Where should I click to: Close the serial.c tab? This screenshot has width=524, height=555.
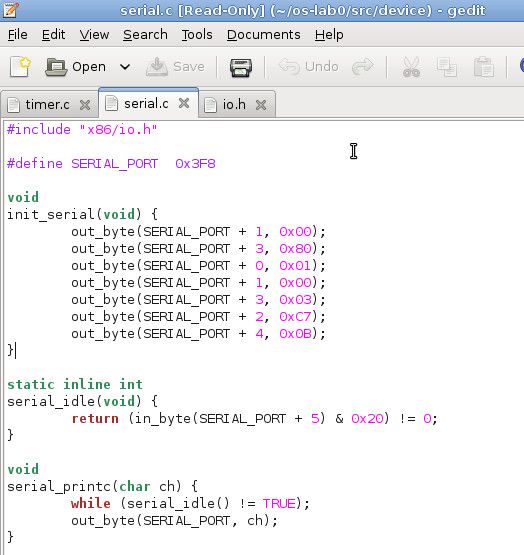(184, 103)
